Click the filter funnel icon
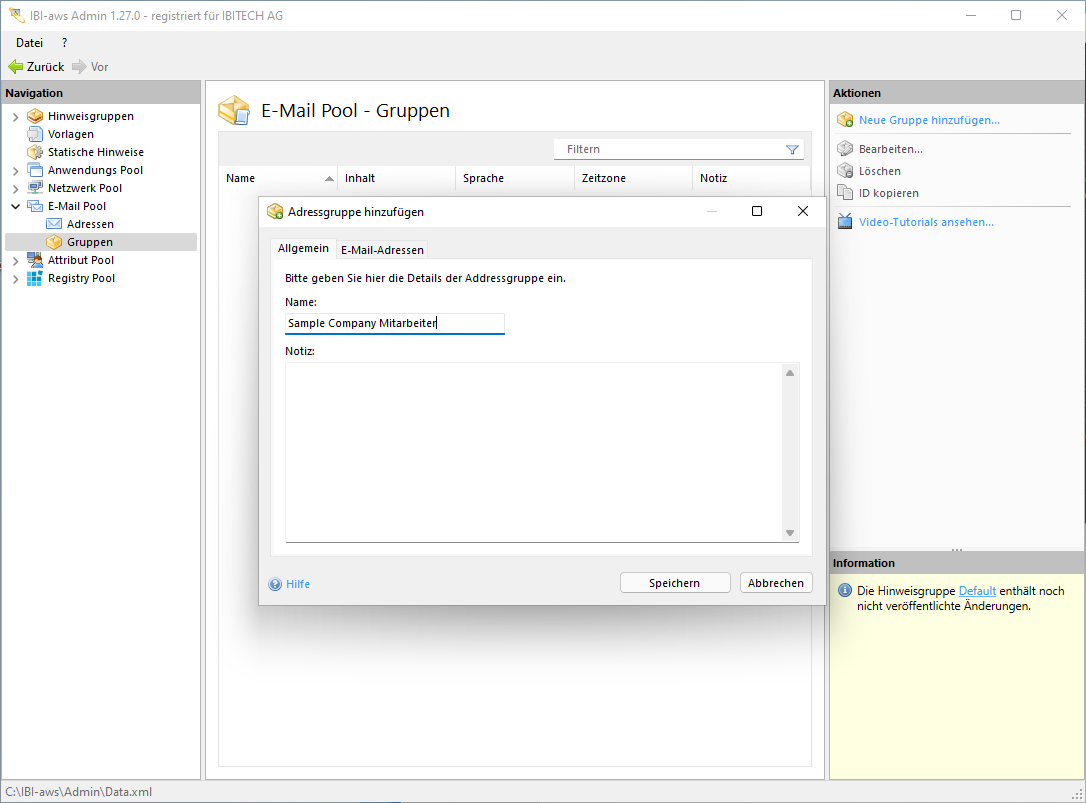The image size is (1086, 803). [x=792, y=149]
